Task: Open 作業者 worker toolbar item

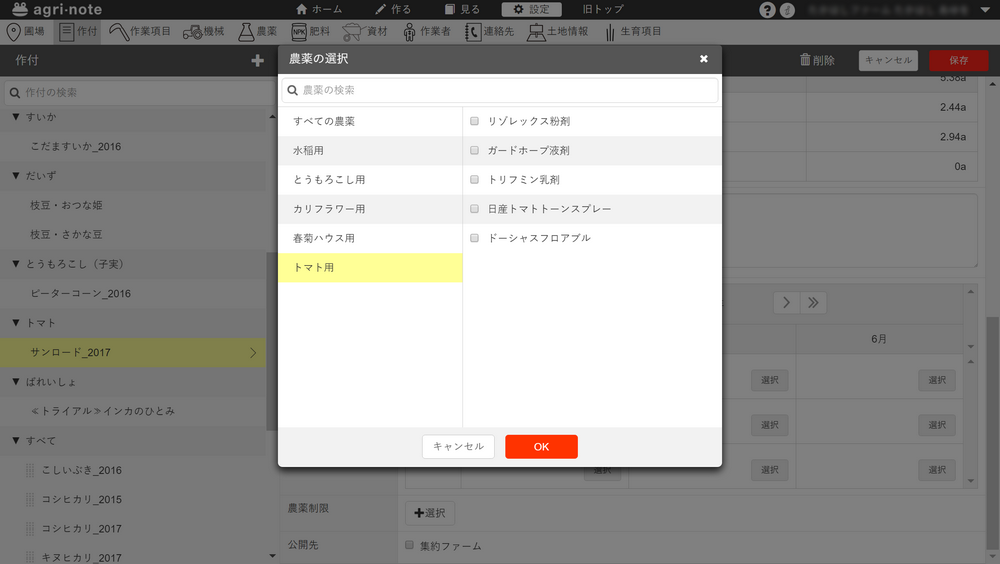Action: pos(427,31)
